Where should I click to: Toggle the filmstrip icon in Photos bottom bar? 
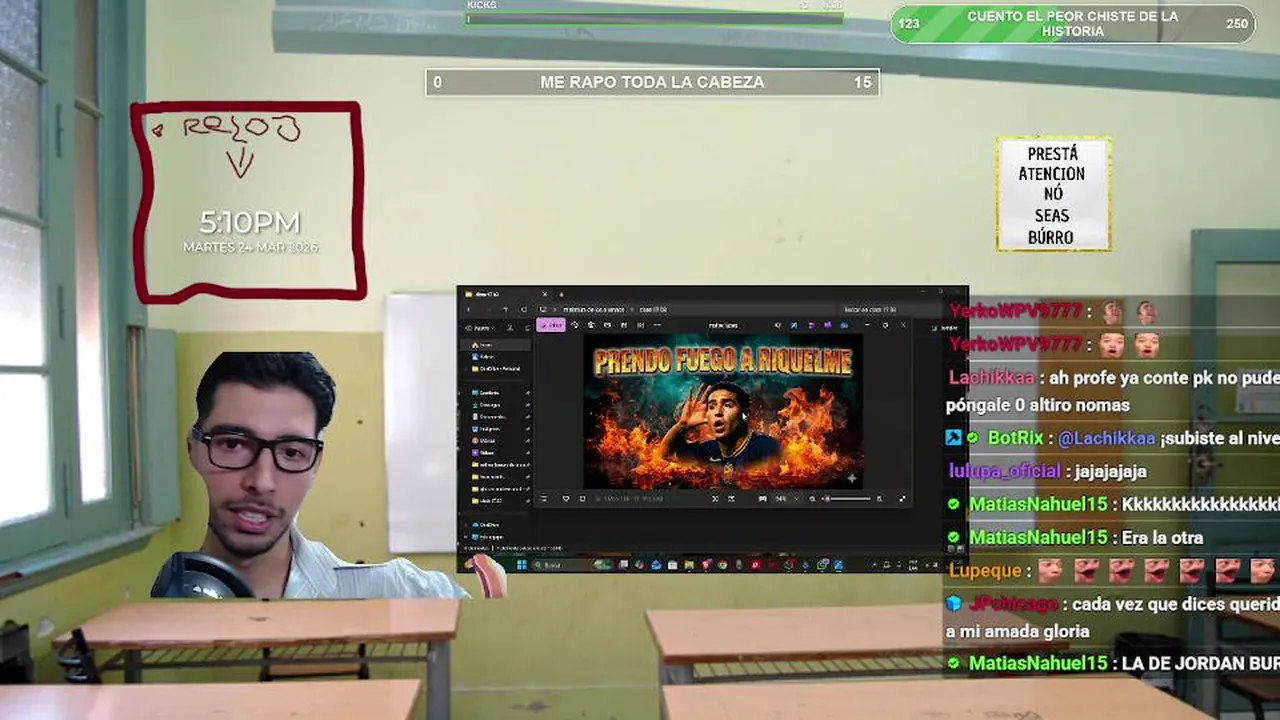coord(544,499)
